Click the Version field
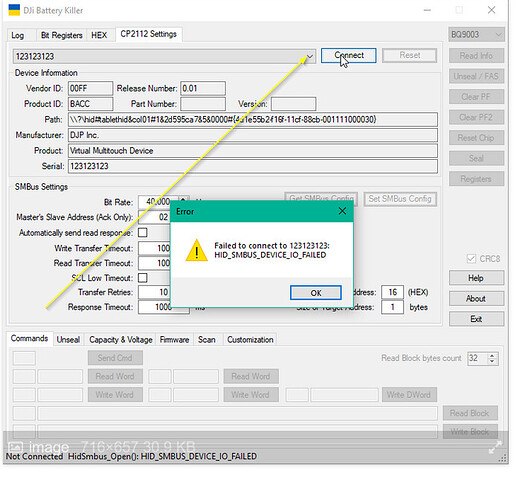The height and width of the screenshot is (500, 522). (293, 104)
